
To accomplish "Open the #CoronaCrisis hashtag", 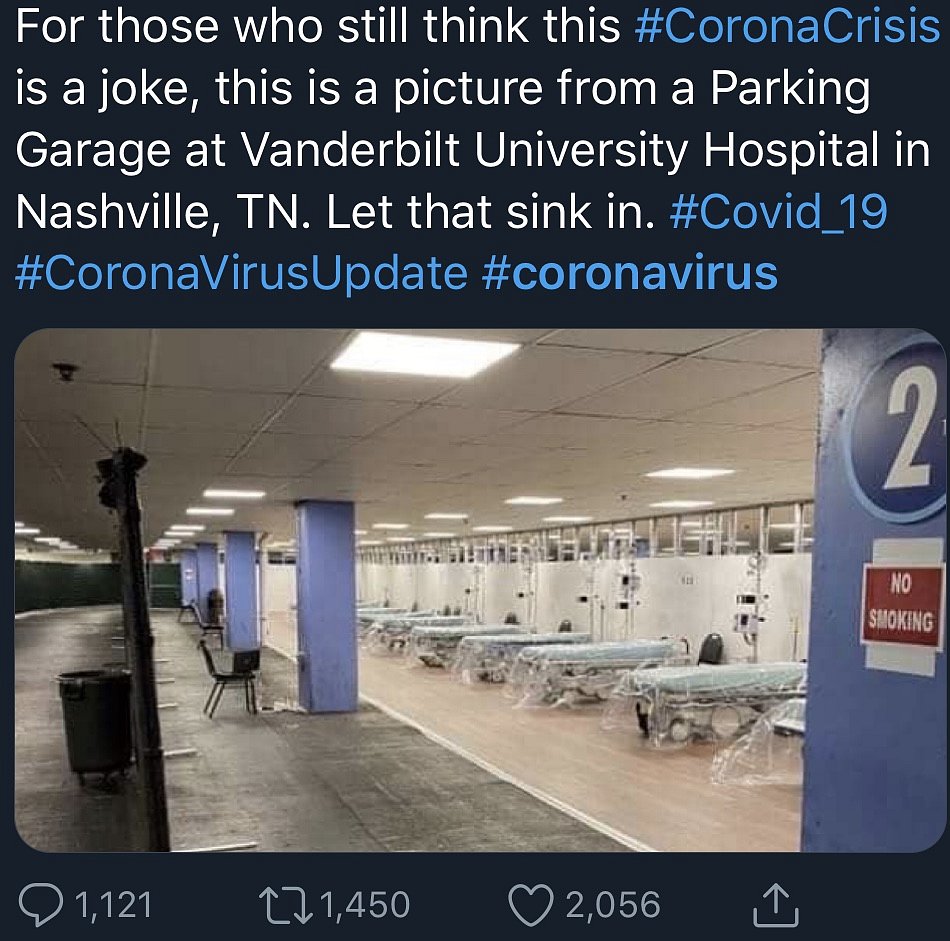I will (787, 27).
